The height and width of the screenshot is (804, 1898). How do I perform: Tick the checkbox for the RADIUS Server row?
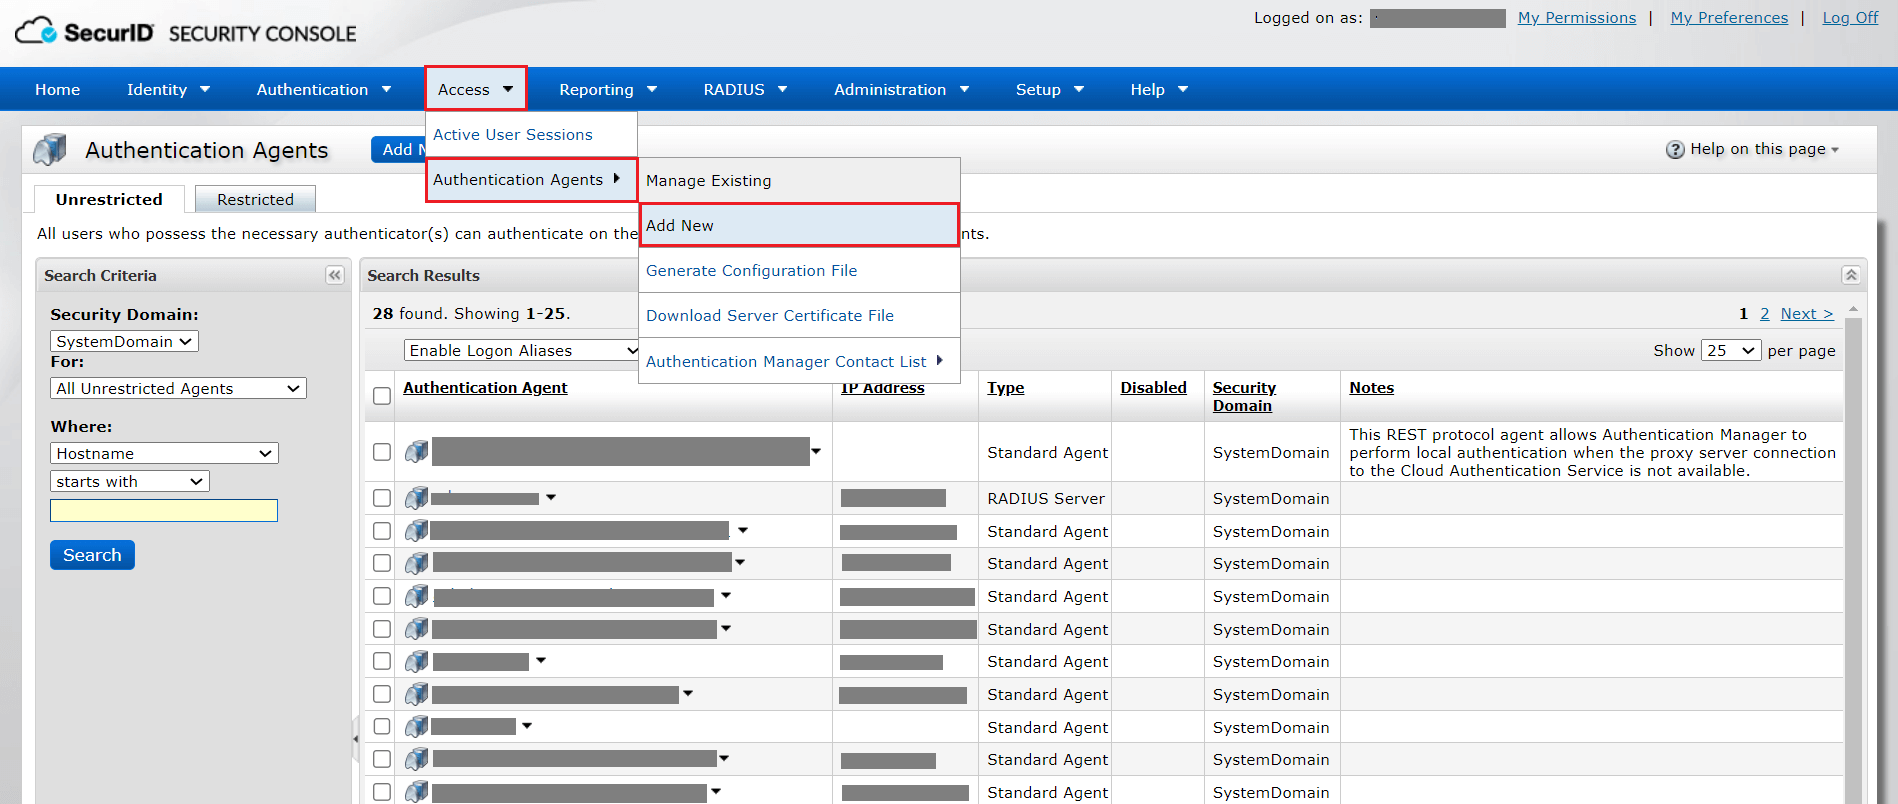[x=382, y=498]
